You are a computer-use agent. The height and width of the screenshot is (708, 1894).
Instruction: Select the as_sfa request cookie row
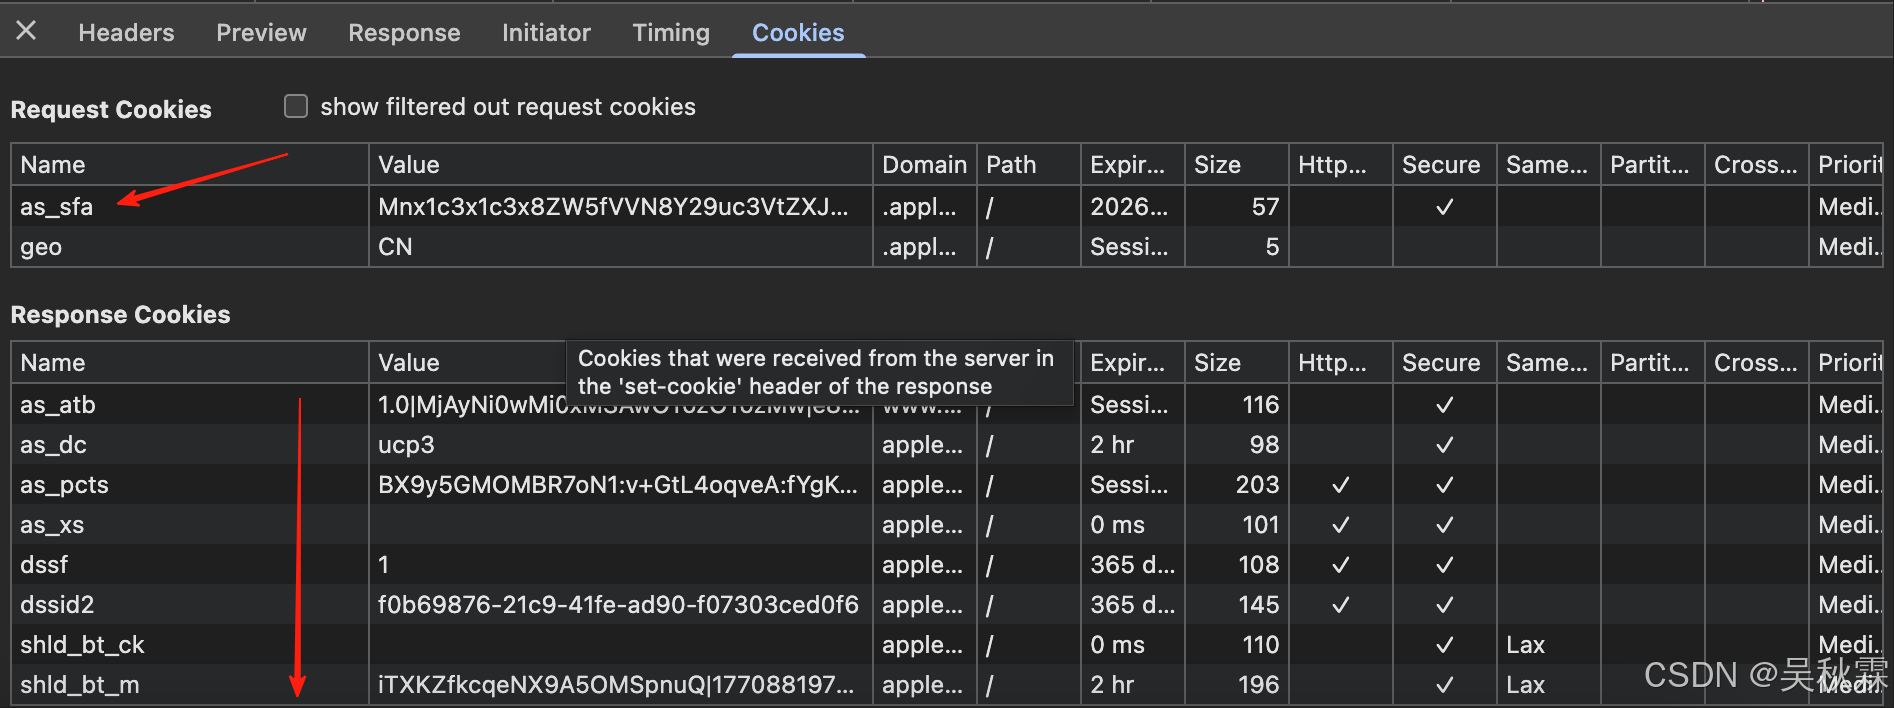click(57, 207)
